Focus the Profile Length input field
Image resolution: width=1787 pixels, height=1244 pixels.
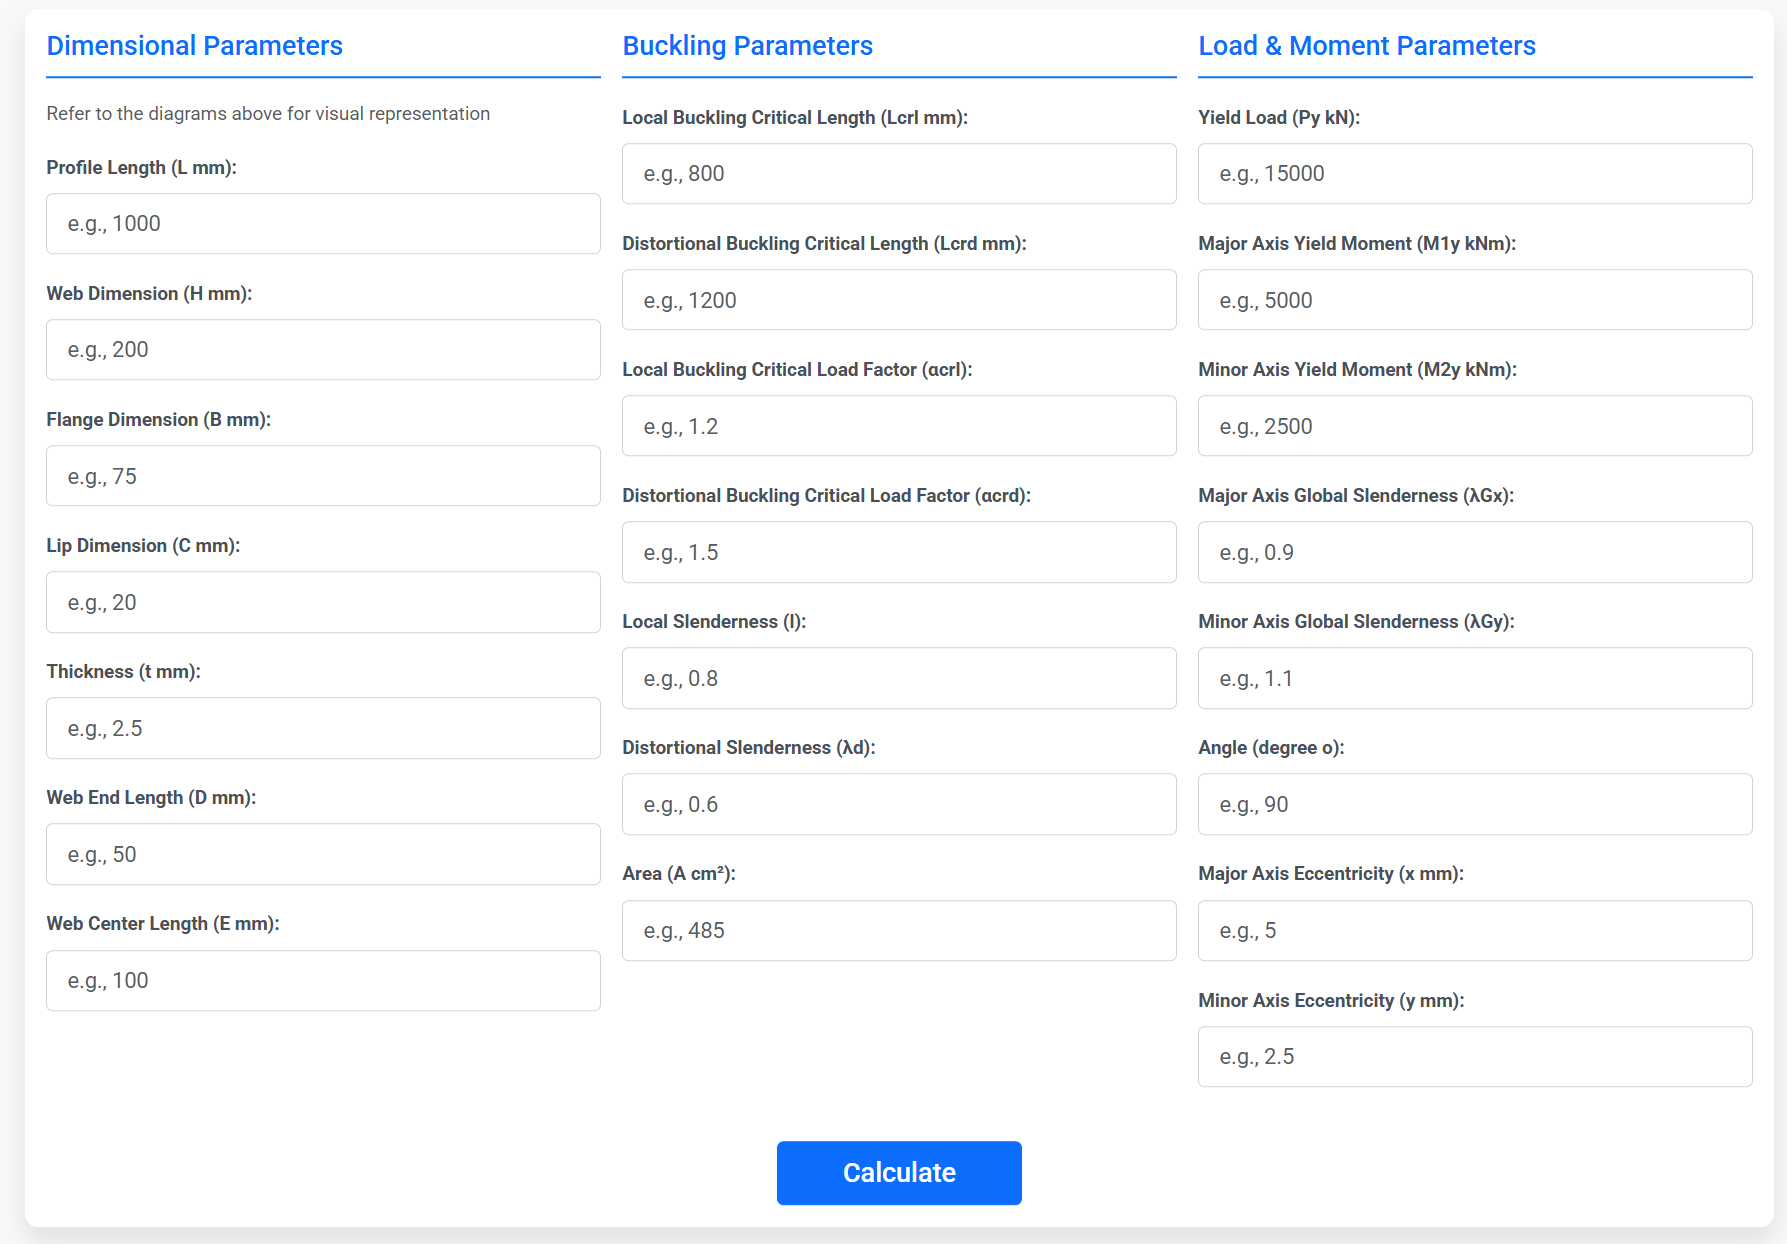point(323,224)
